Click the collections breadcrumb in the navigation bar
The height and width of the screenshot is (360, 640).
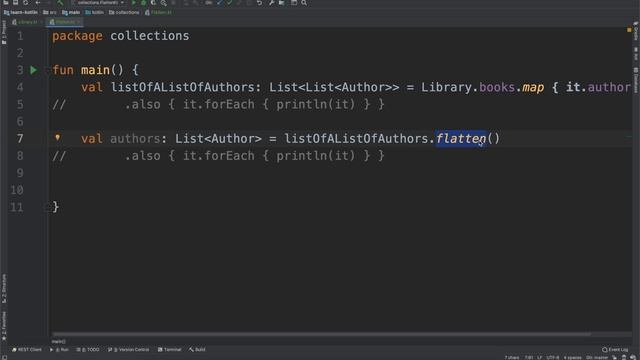(x=124, y=12)
